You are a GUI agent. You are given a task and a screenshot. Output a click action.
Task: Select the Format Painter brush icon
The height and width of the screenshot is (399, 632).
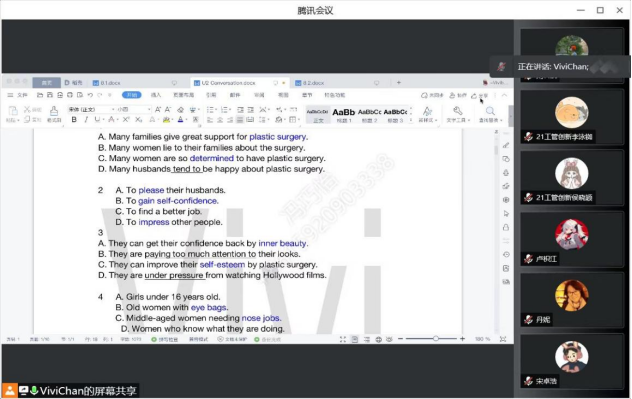pyautogui.click(x=54, y=114)
